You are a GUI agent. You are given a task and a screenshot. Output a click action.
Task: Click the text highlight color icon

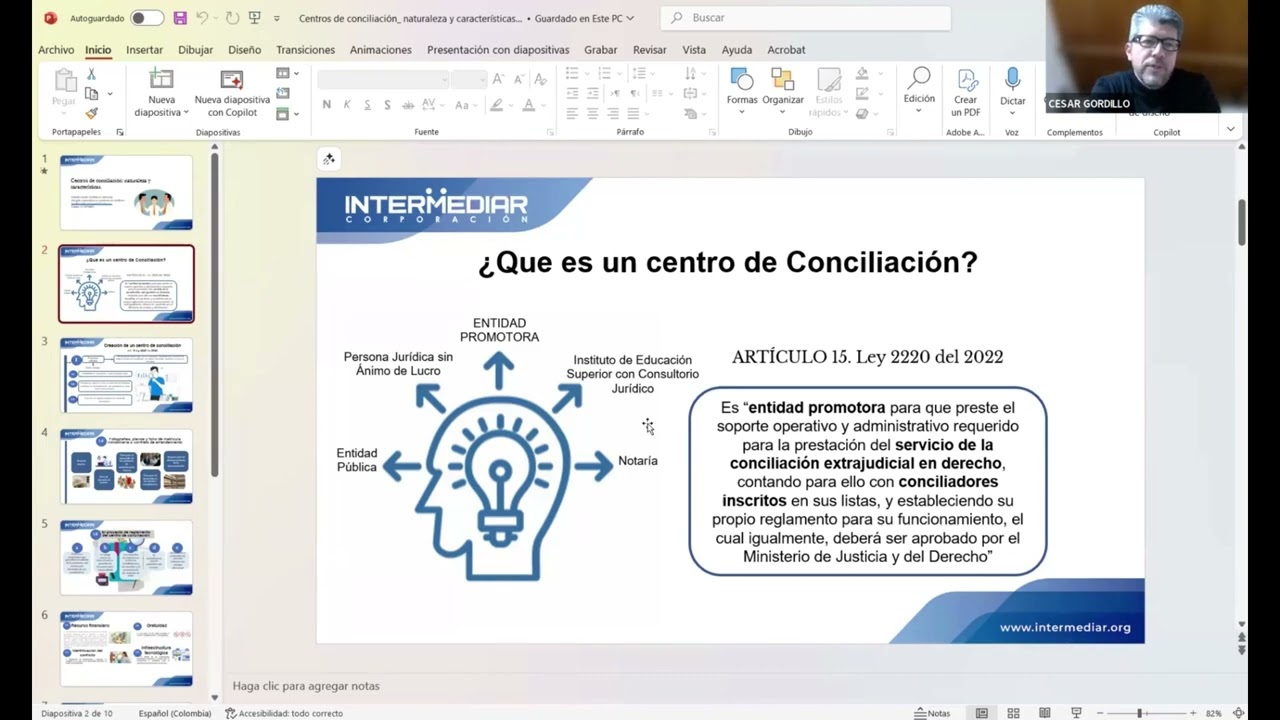497,105
